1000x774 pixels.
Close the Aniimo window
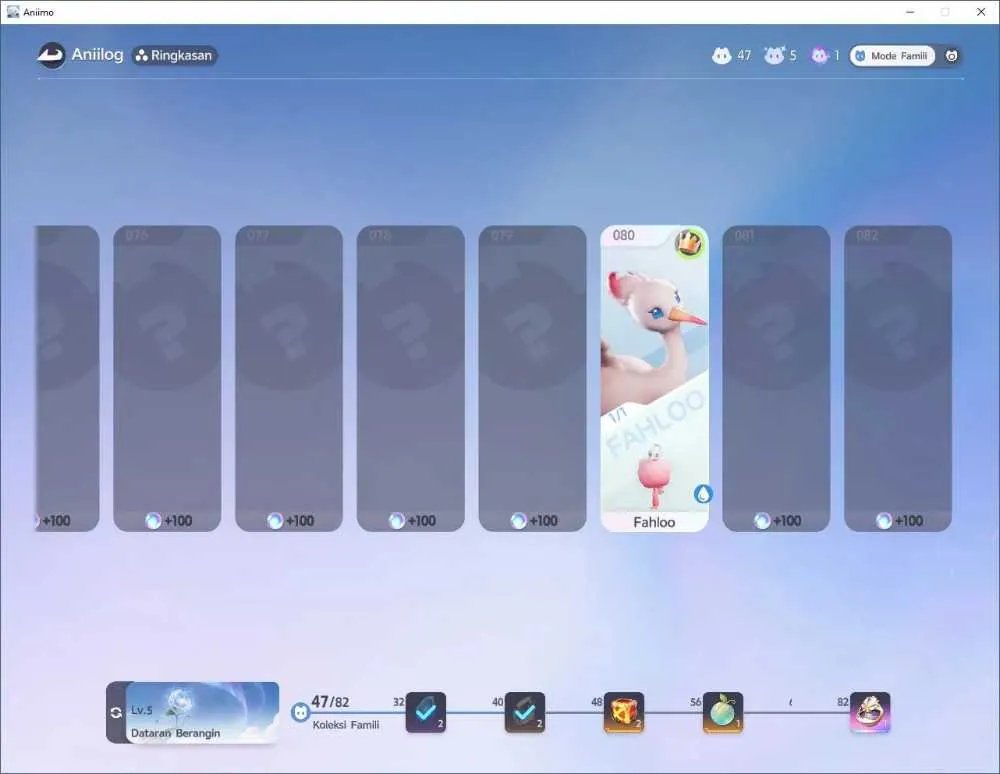981,12
